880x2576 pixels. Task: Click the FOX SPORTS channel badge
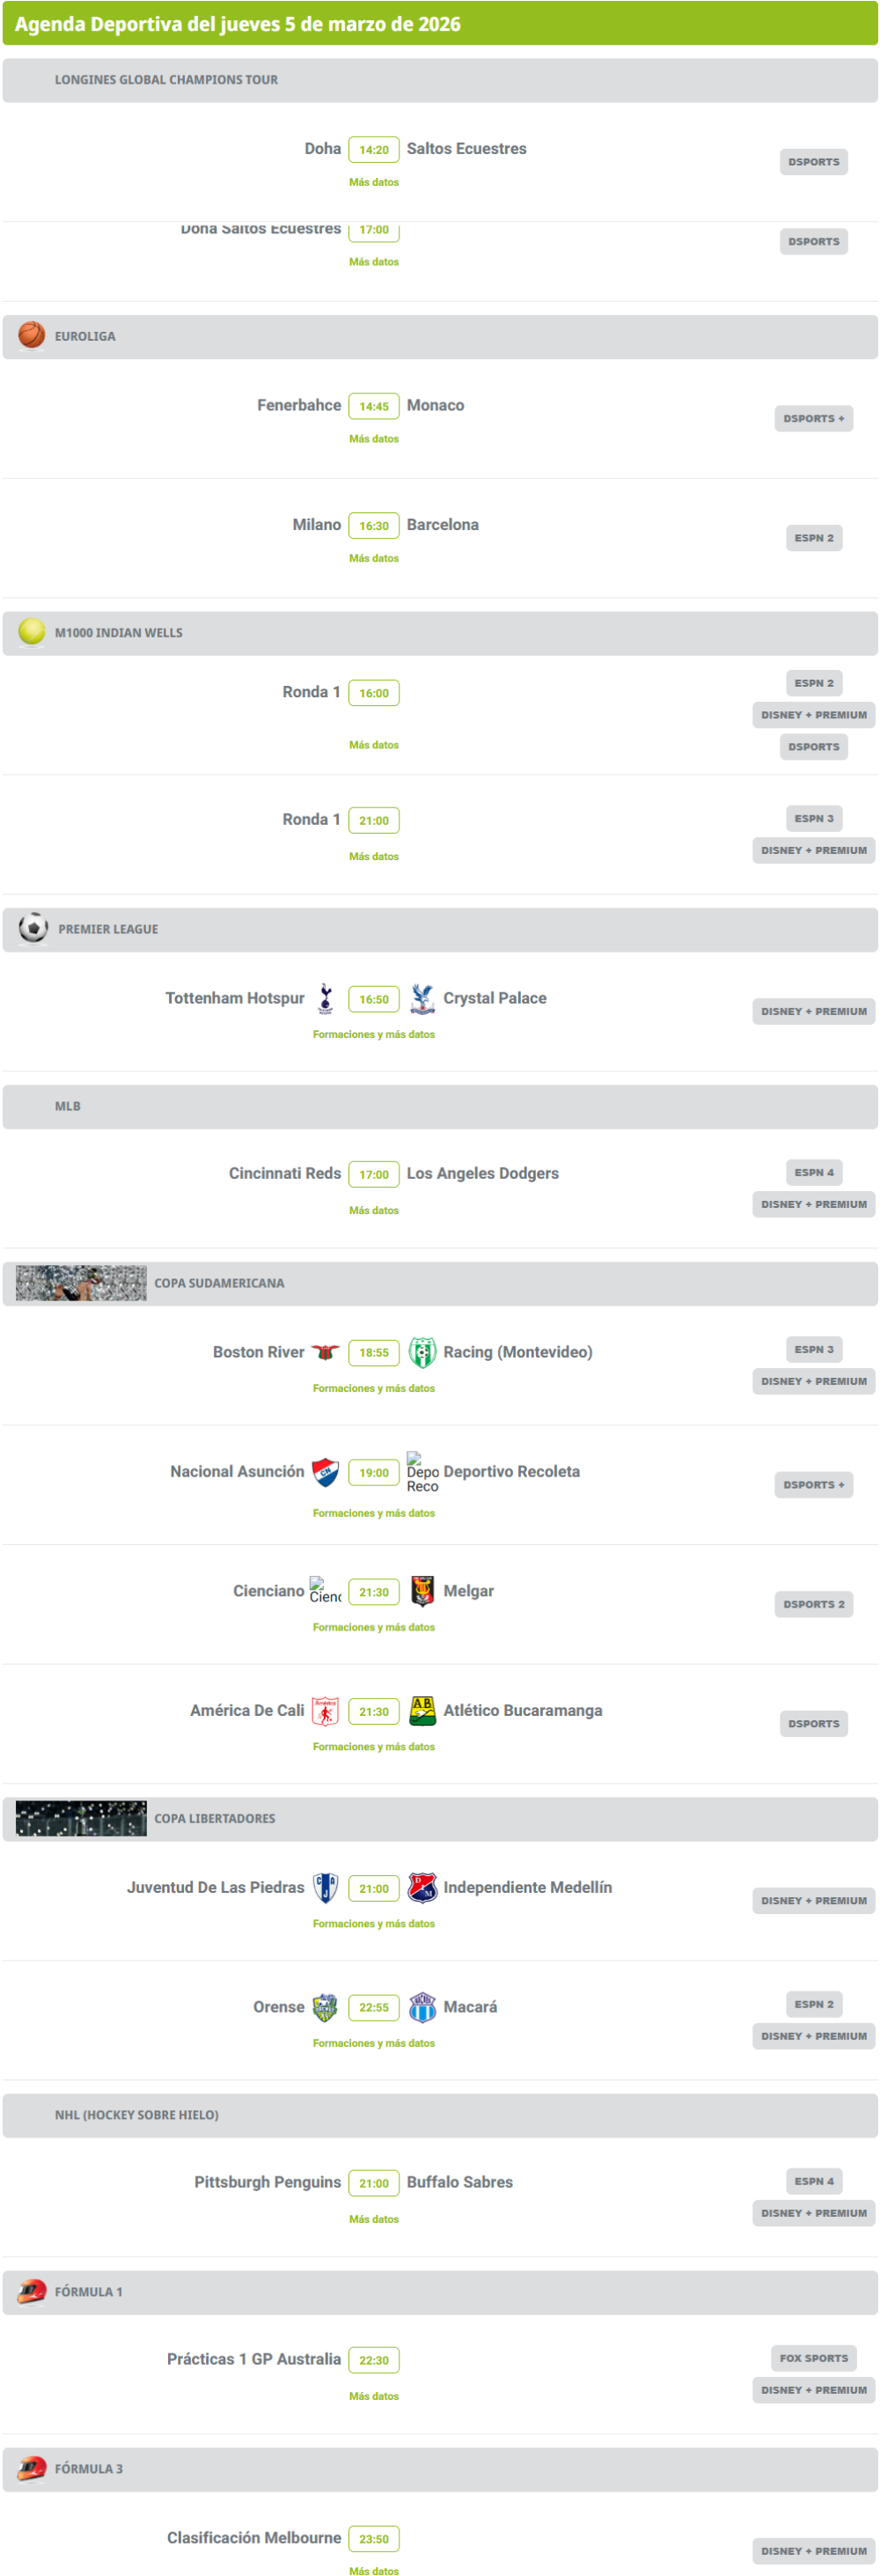pyautogui.click(x=814, y=2358)
